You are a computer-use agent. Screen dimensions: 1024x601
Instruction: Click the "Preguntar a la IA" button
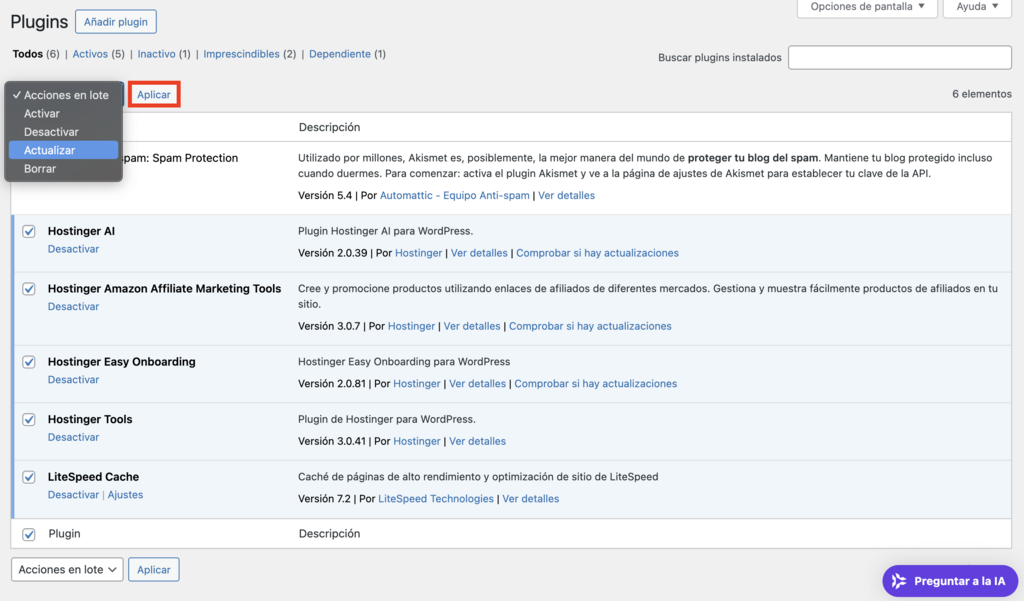tap(948, 580)
